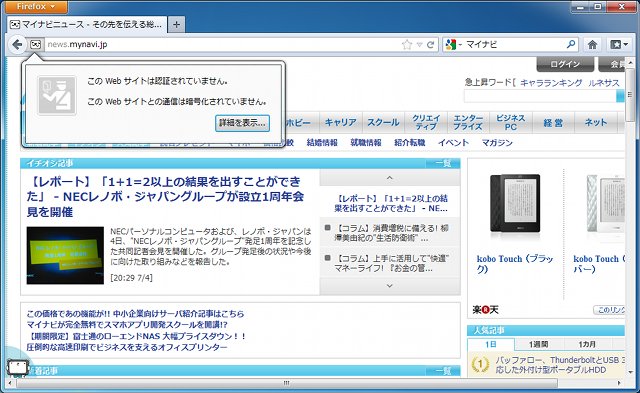Go to the home page icon

592,44
